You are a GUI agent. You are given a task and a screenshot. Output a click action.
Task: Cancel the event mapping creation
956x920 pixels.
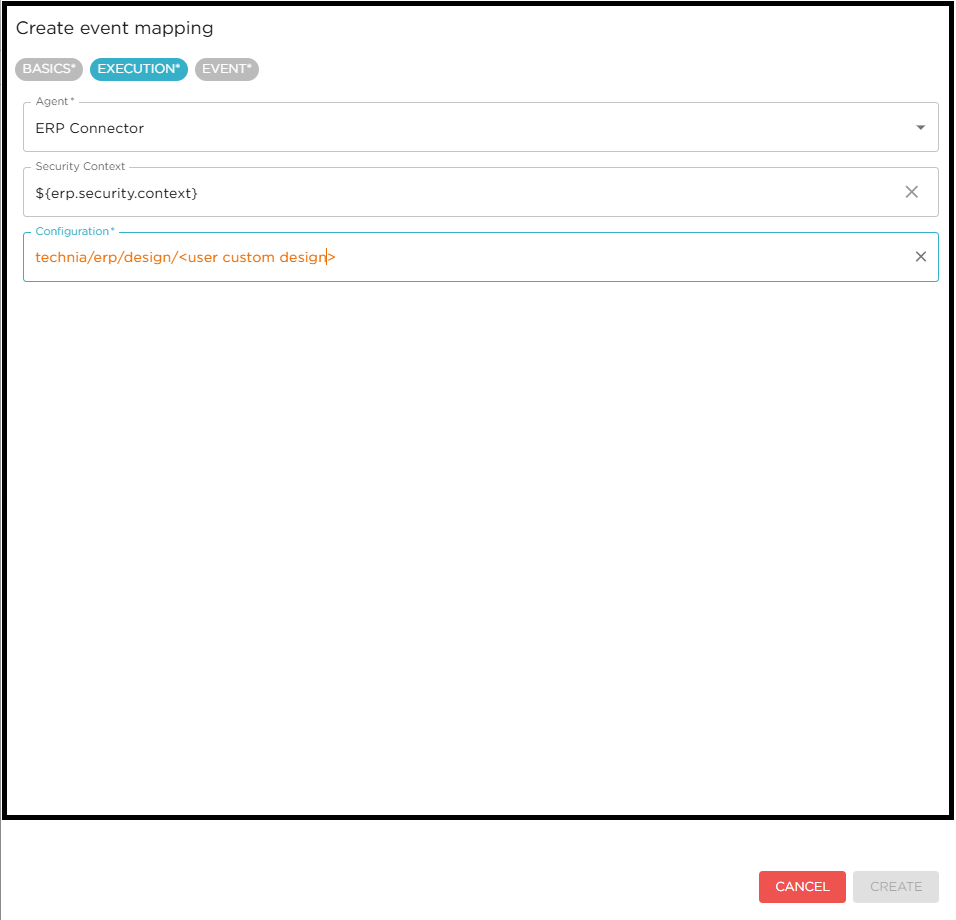(x=801, y=886)
